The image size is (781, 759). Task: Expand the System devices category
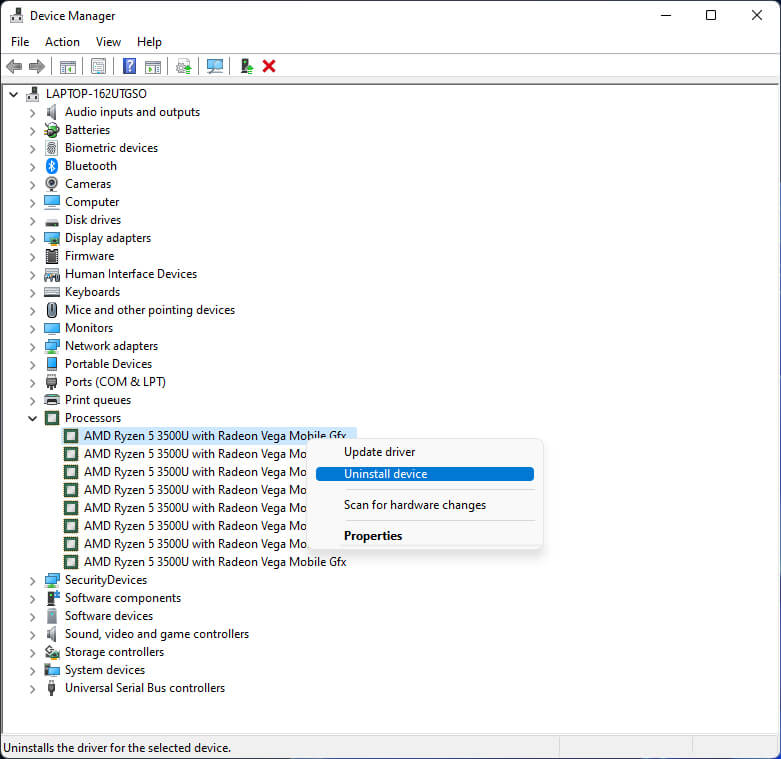[32, 670]
